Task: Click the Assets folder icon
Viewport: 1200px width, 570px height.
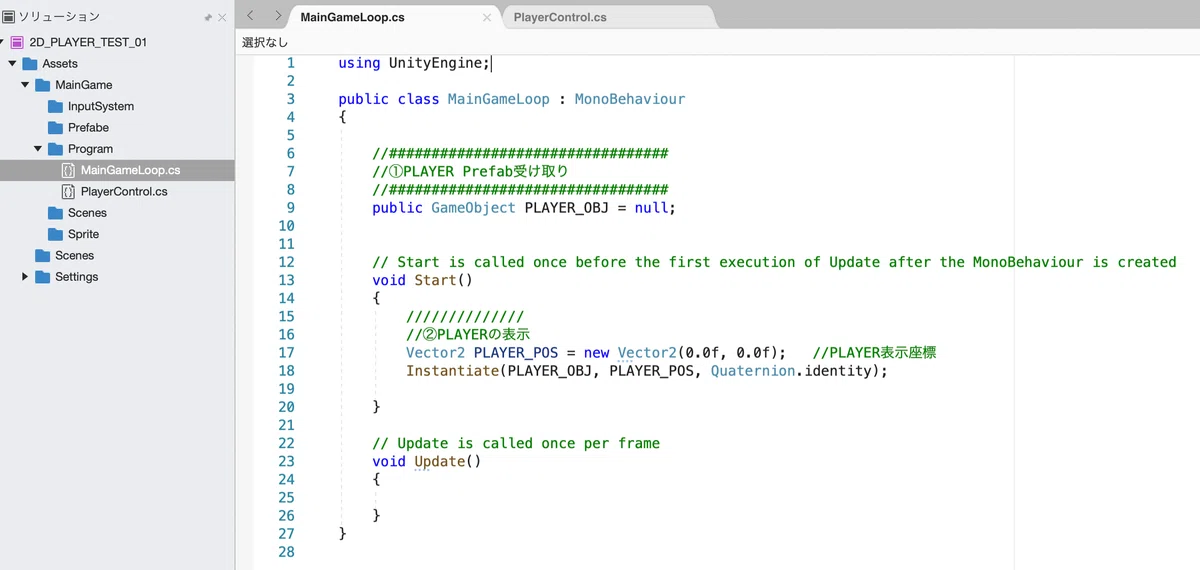Action: tap(30, 64)
